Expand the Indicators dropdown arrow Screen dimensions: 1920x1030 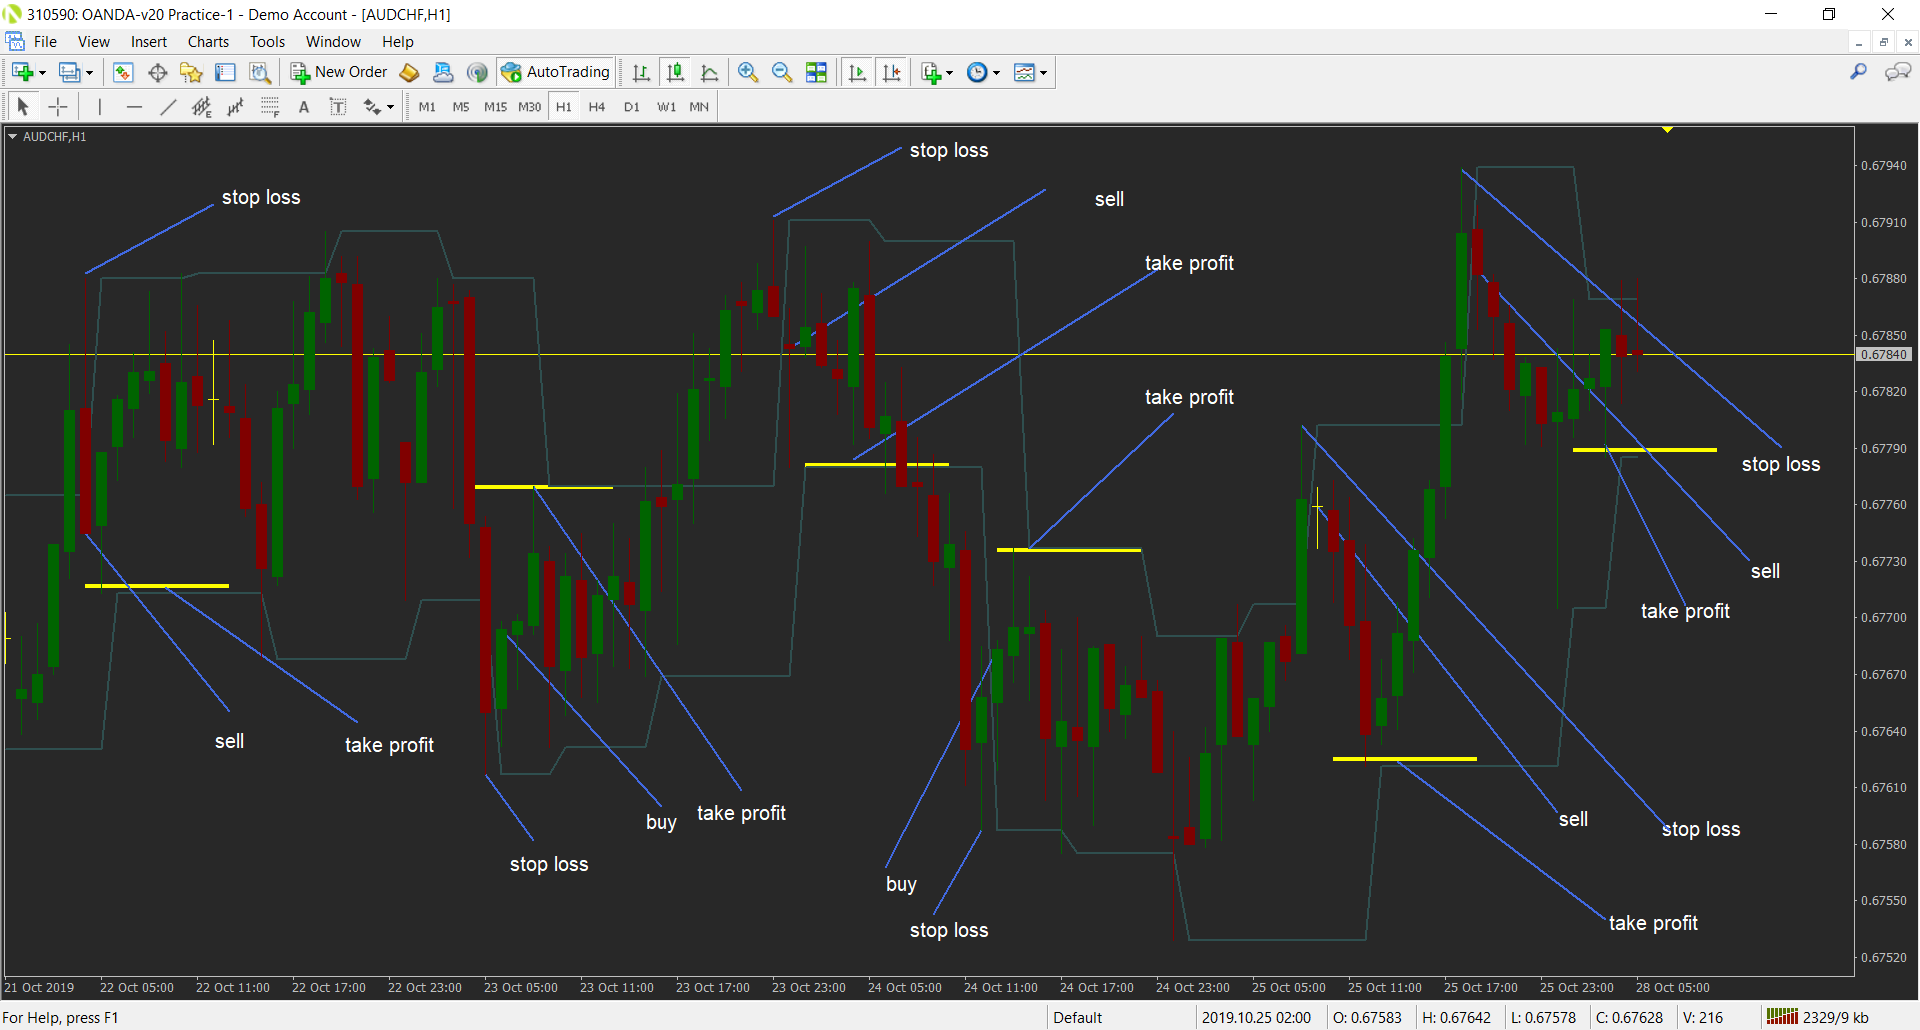pyautogui.click(x=949, y=73)
